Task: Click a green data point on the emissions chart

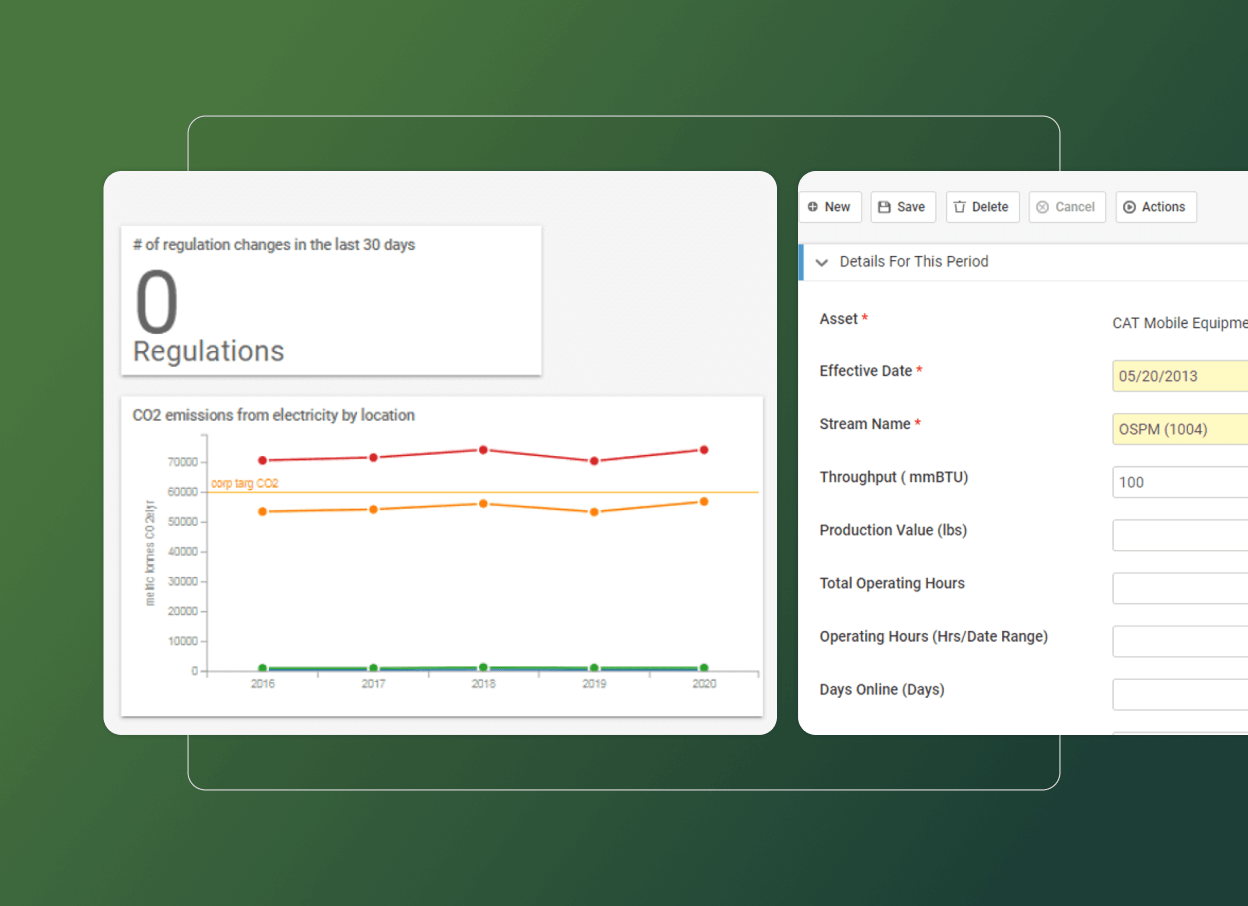Action: pos(483,666)
